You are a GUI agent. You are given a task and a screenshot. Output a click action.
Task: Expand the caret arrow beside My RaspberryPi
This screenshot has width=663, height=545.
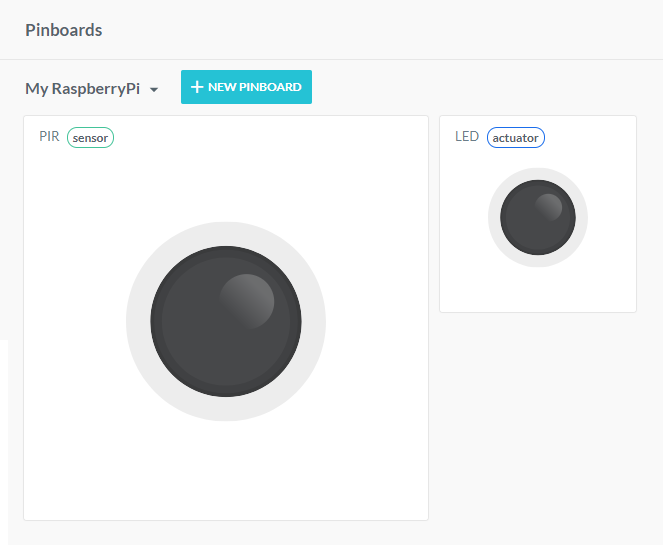click(154, 90)
